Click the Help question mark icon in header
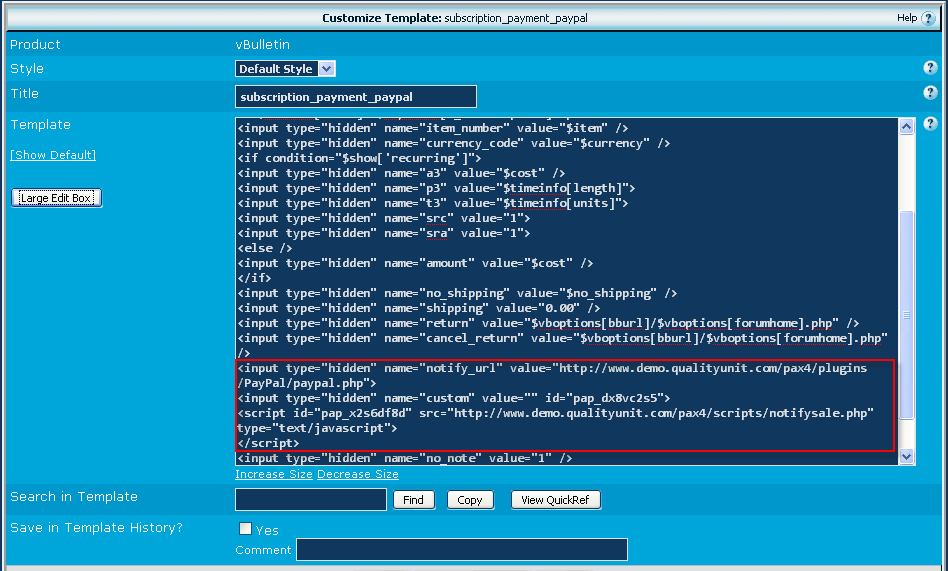 927,19
